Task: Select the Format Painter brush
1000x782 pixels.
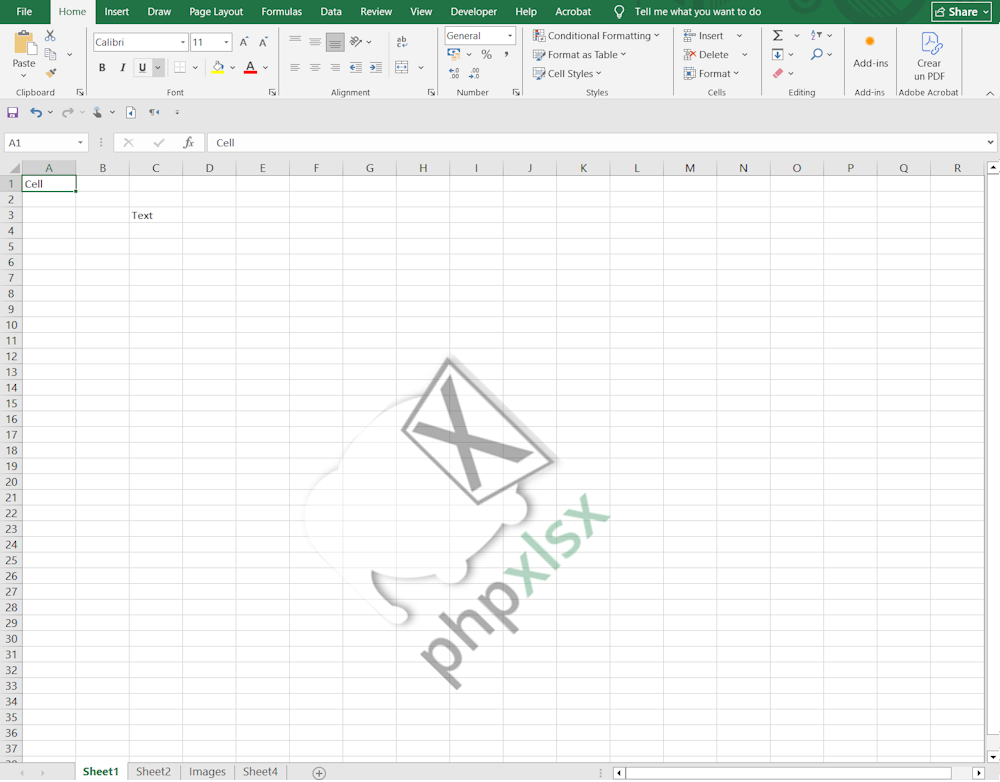Action: coord(51,73)
